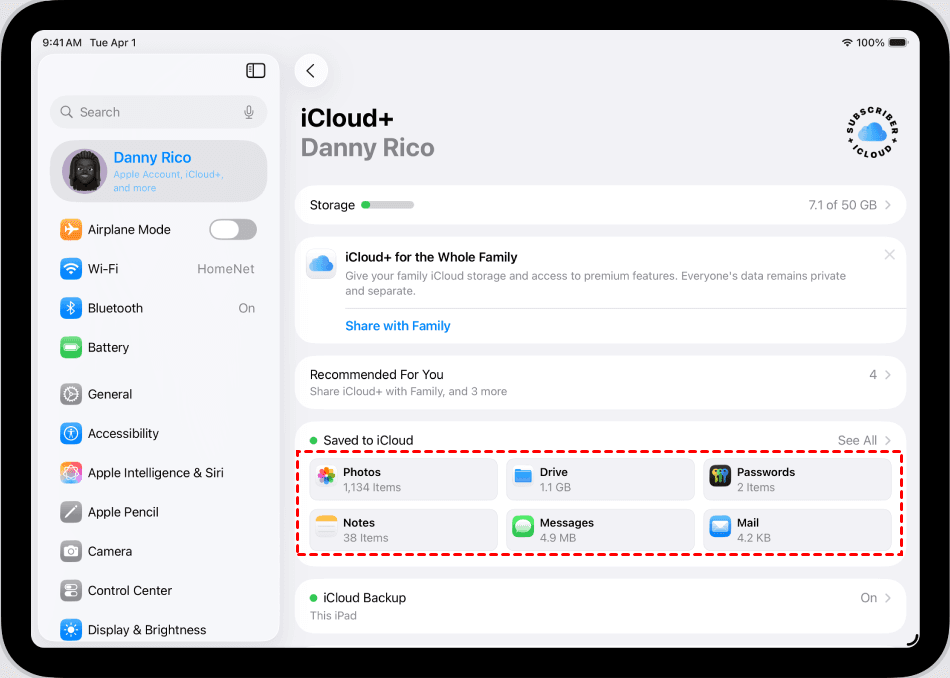This screenshot has width=950, height=678.
Task: Toggle Airplane Mode switch
Action: point(233,230)
